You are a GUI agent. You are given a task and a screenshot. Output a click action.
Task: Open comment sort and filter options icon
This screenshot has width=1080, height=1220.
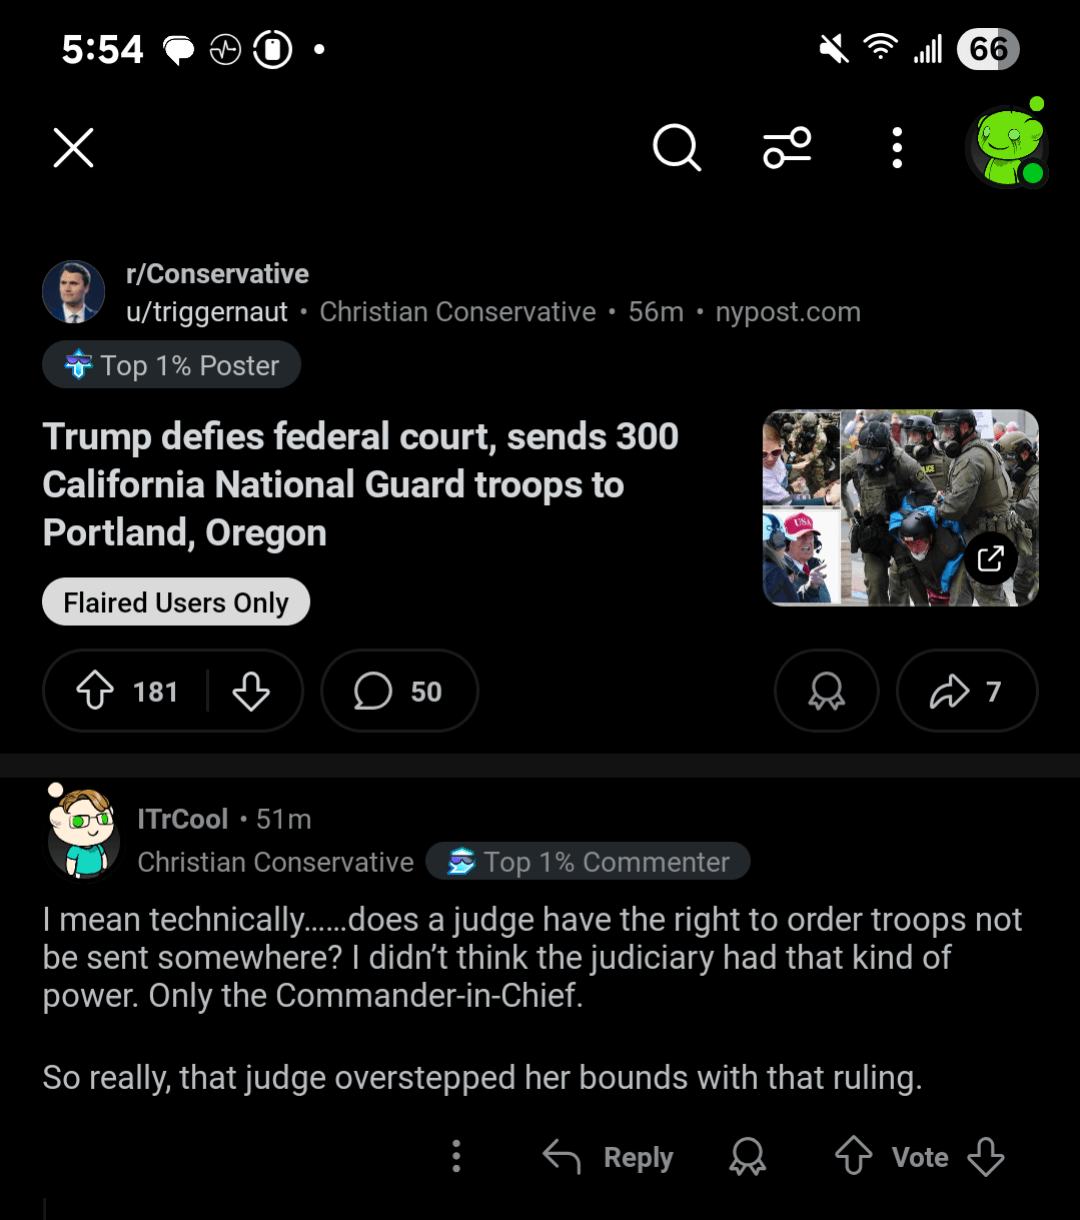[x=787, y=148]
